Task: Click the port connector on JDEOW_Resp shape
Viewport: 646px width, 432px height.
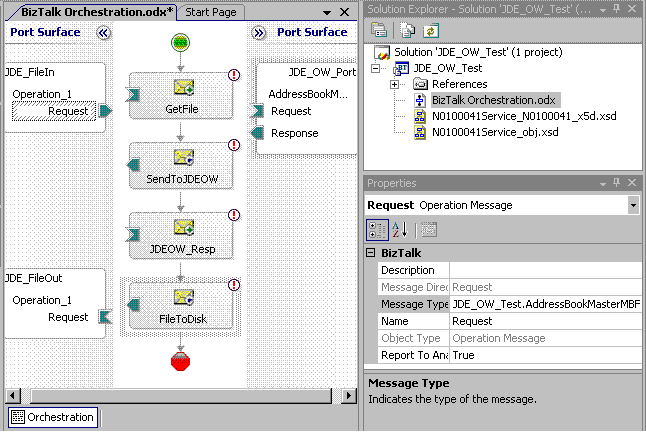Action: 133,235
